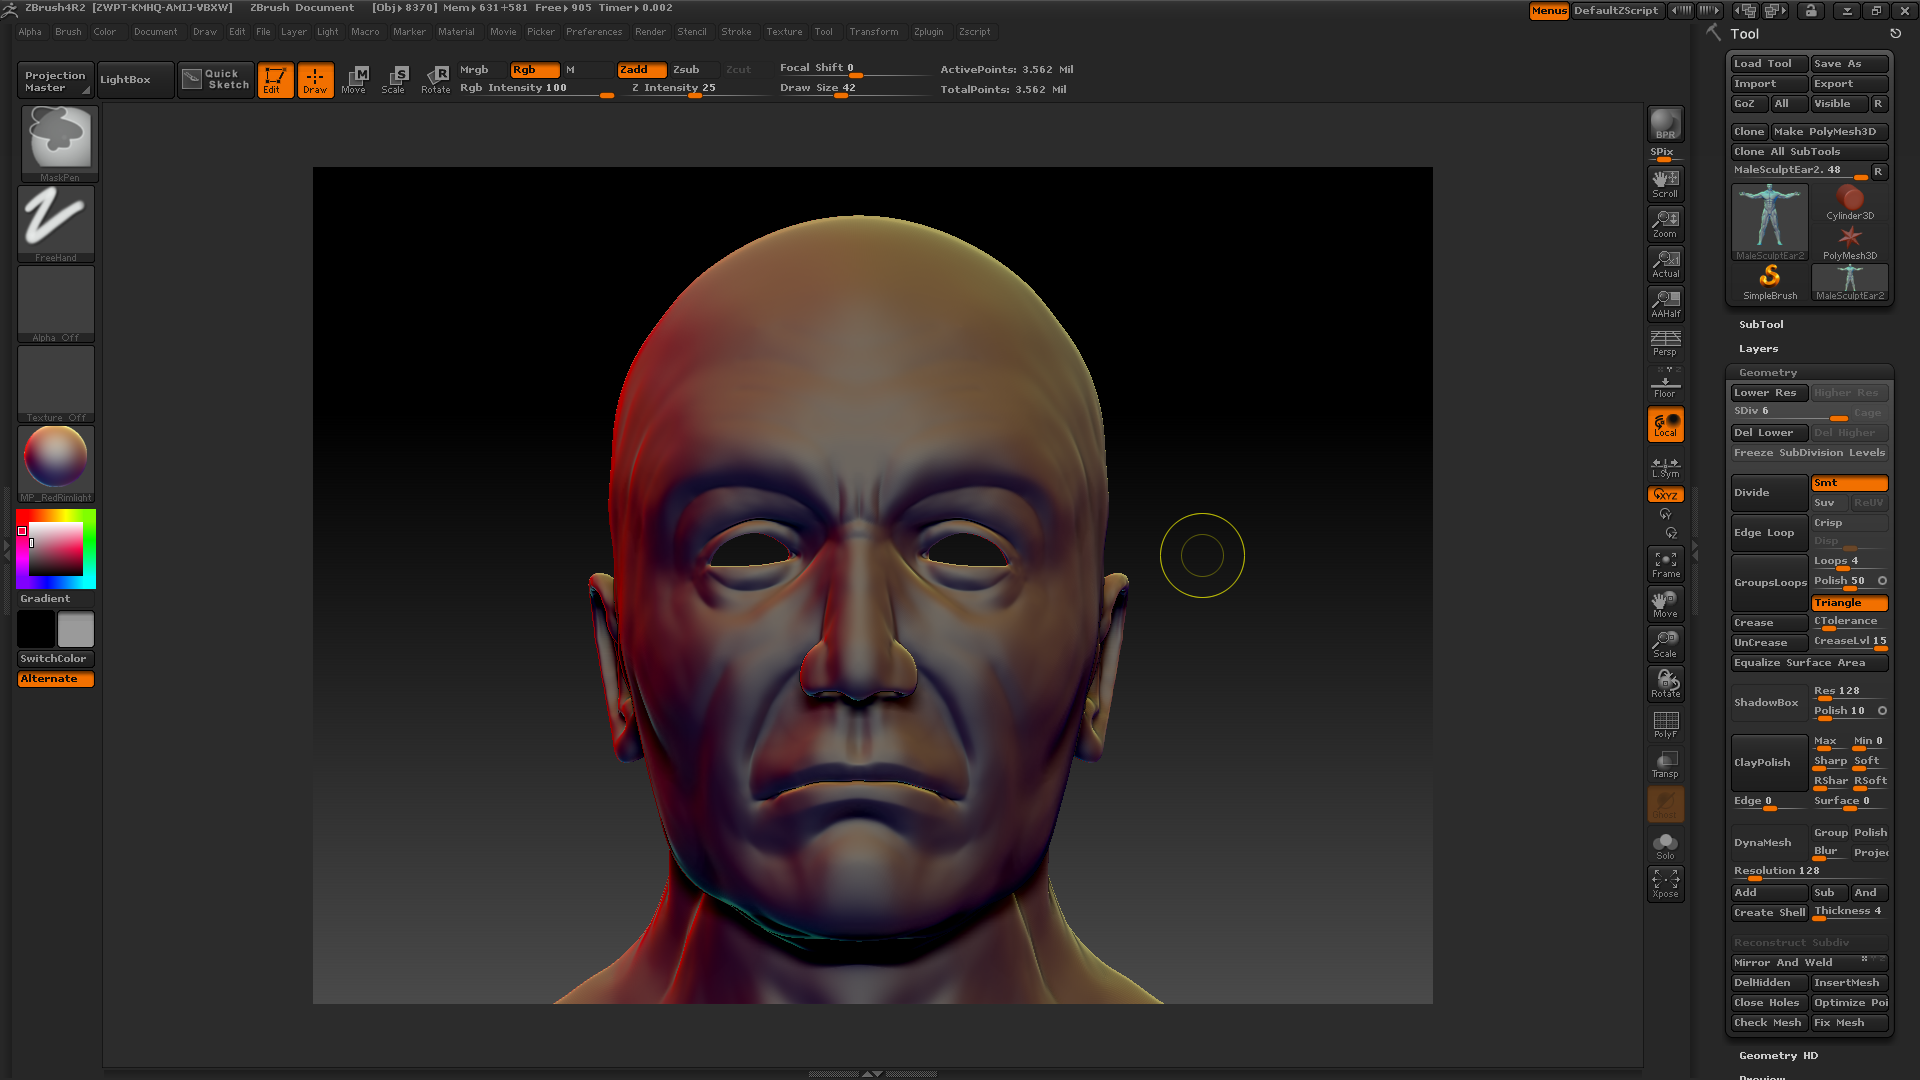Screen dimensions: 1920x1080
Task: Expand the Layers section
Action: pyautogui.click(x=1758, y=349)
